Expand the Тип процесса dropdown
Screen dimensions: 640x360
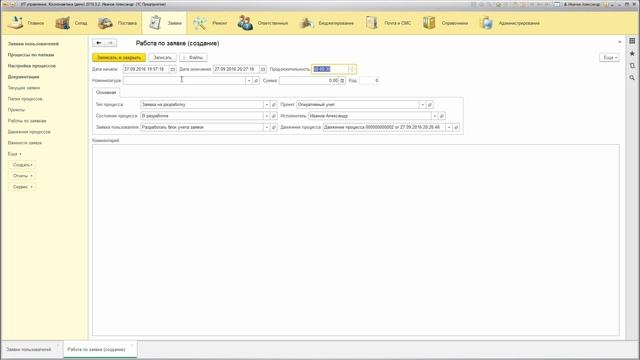click(x=267, y=105)
